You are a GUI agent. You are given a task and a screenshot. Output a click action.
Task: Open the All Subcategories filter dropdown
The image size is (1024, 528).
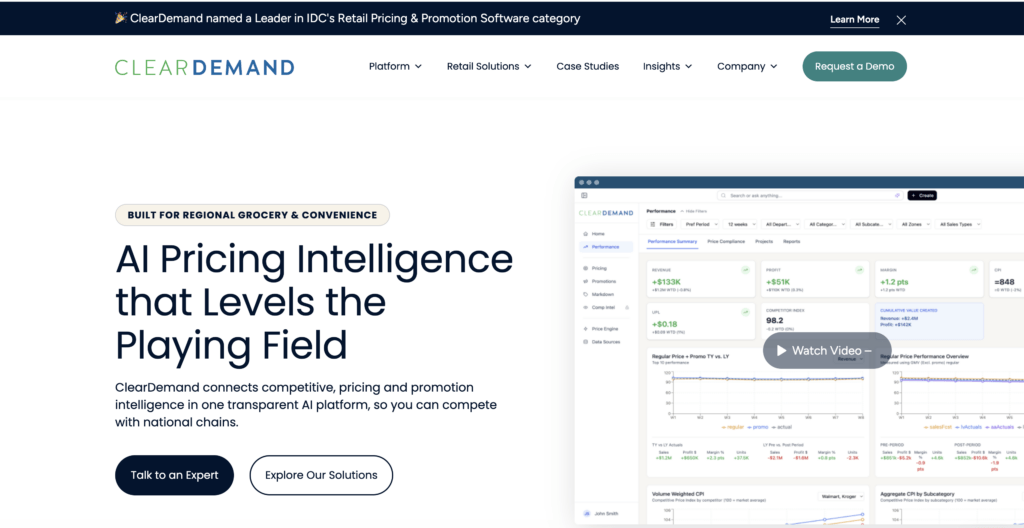(872, 224)
